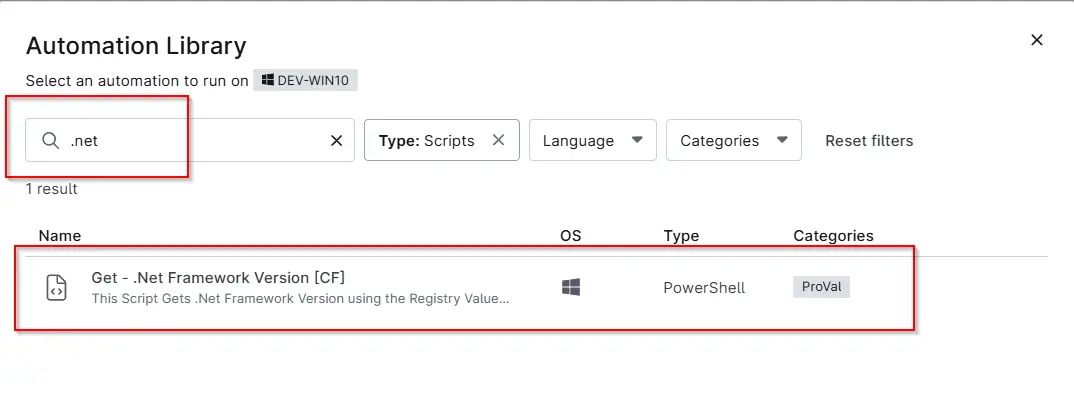This screenshot has height=404, width=1074.
Task: Click the magnifying glass search icon
Action: (x=50, y=140)
